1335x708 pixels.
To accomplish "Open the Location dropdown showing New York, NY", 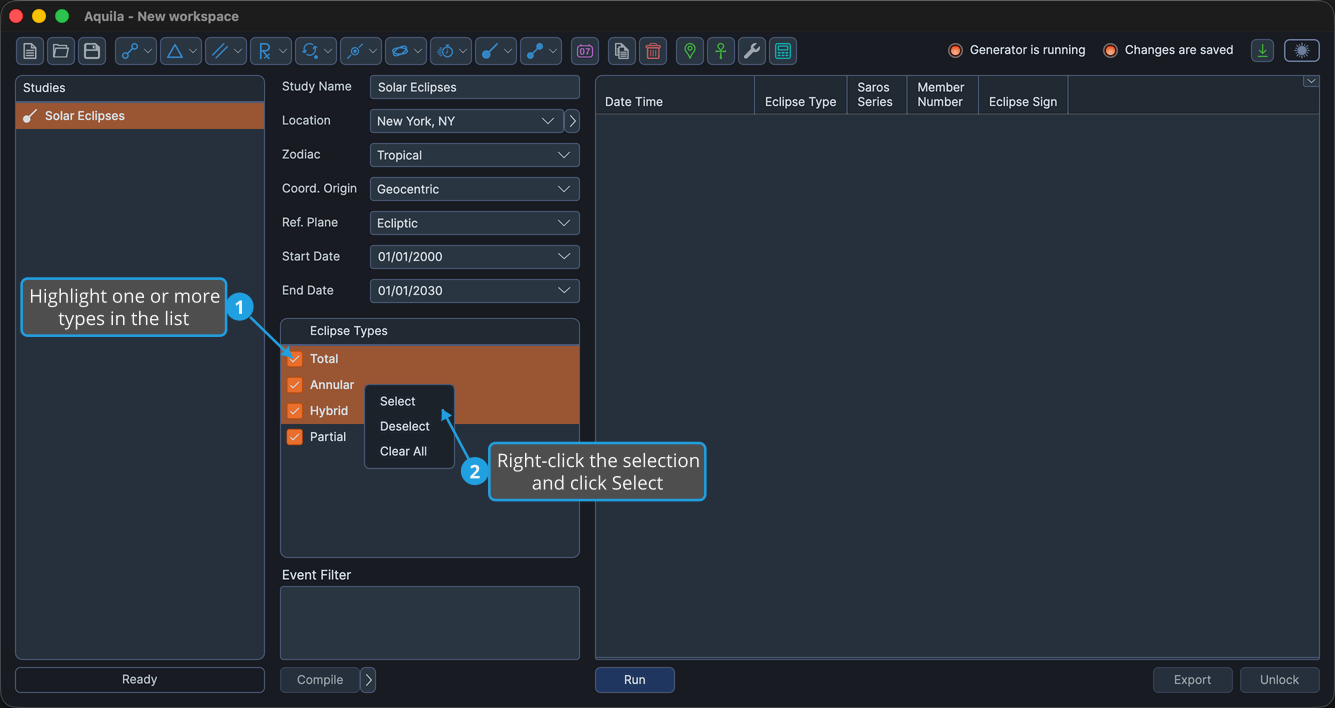I will [466, 121].
